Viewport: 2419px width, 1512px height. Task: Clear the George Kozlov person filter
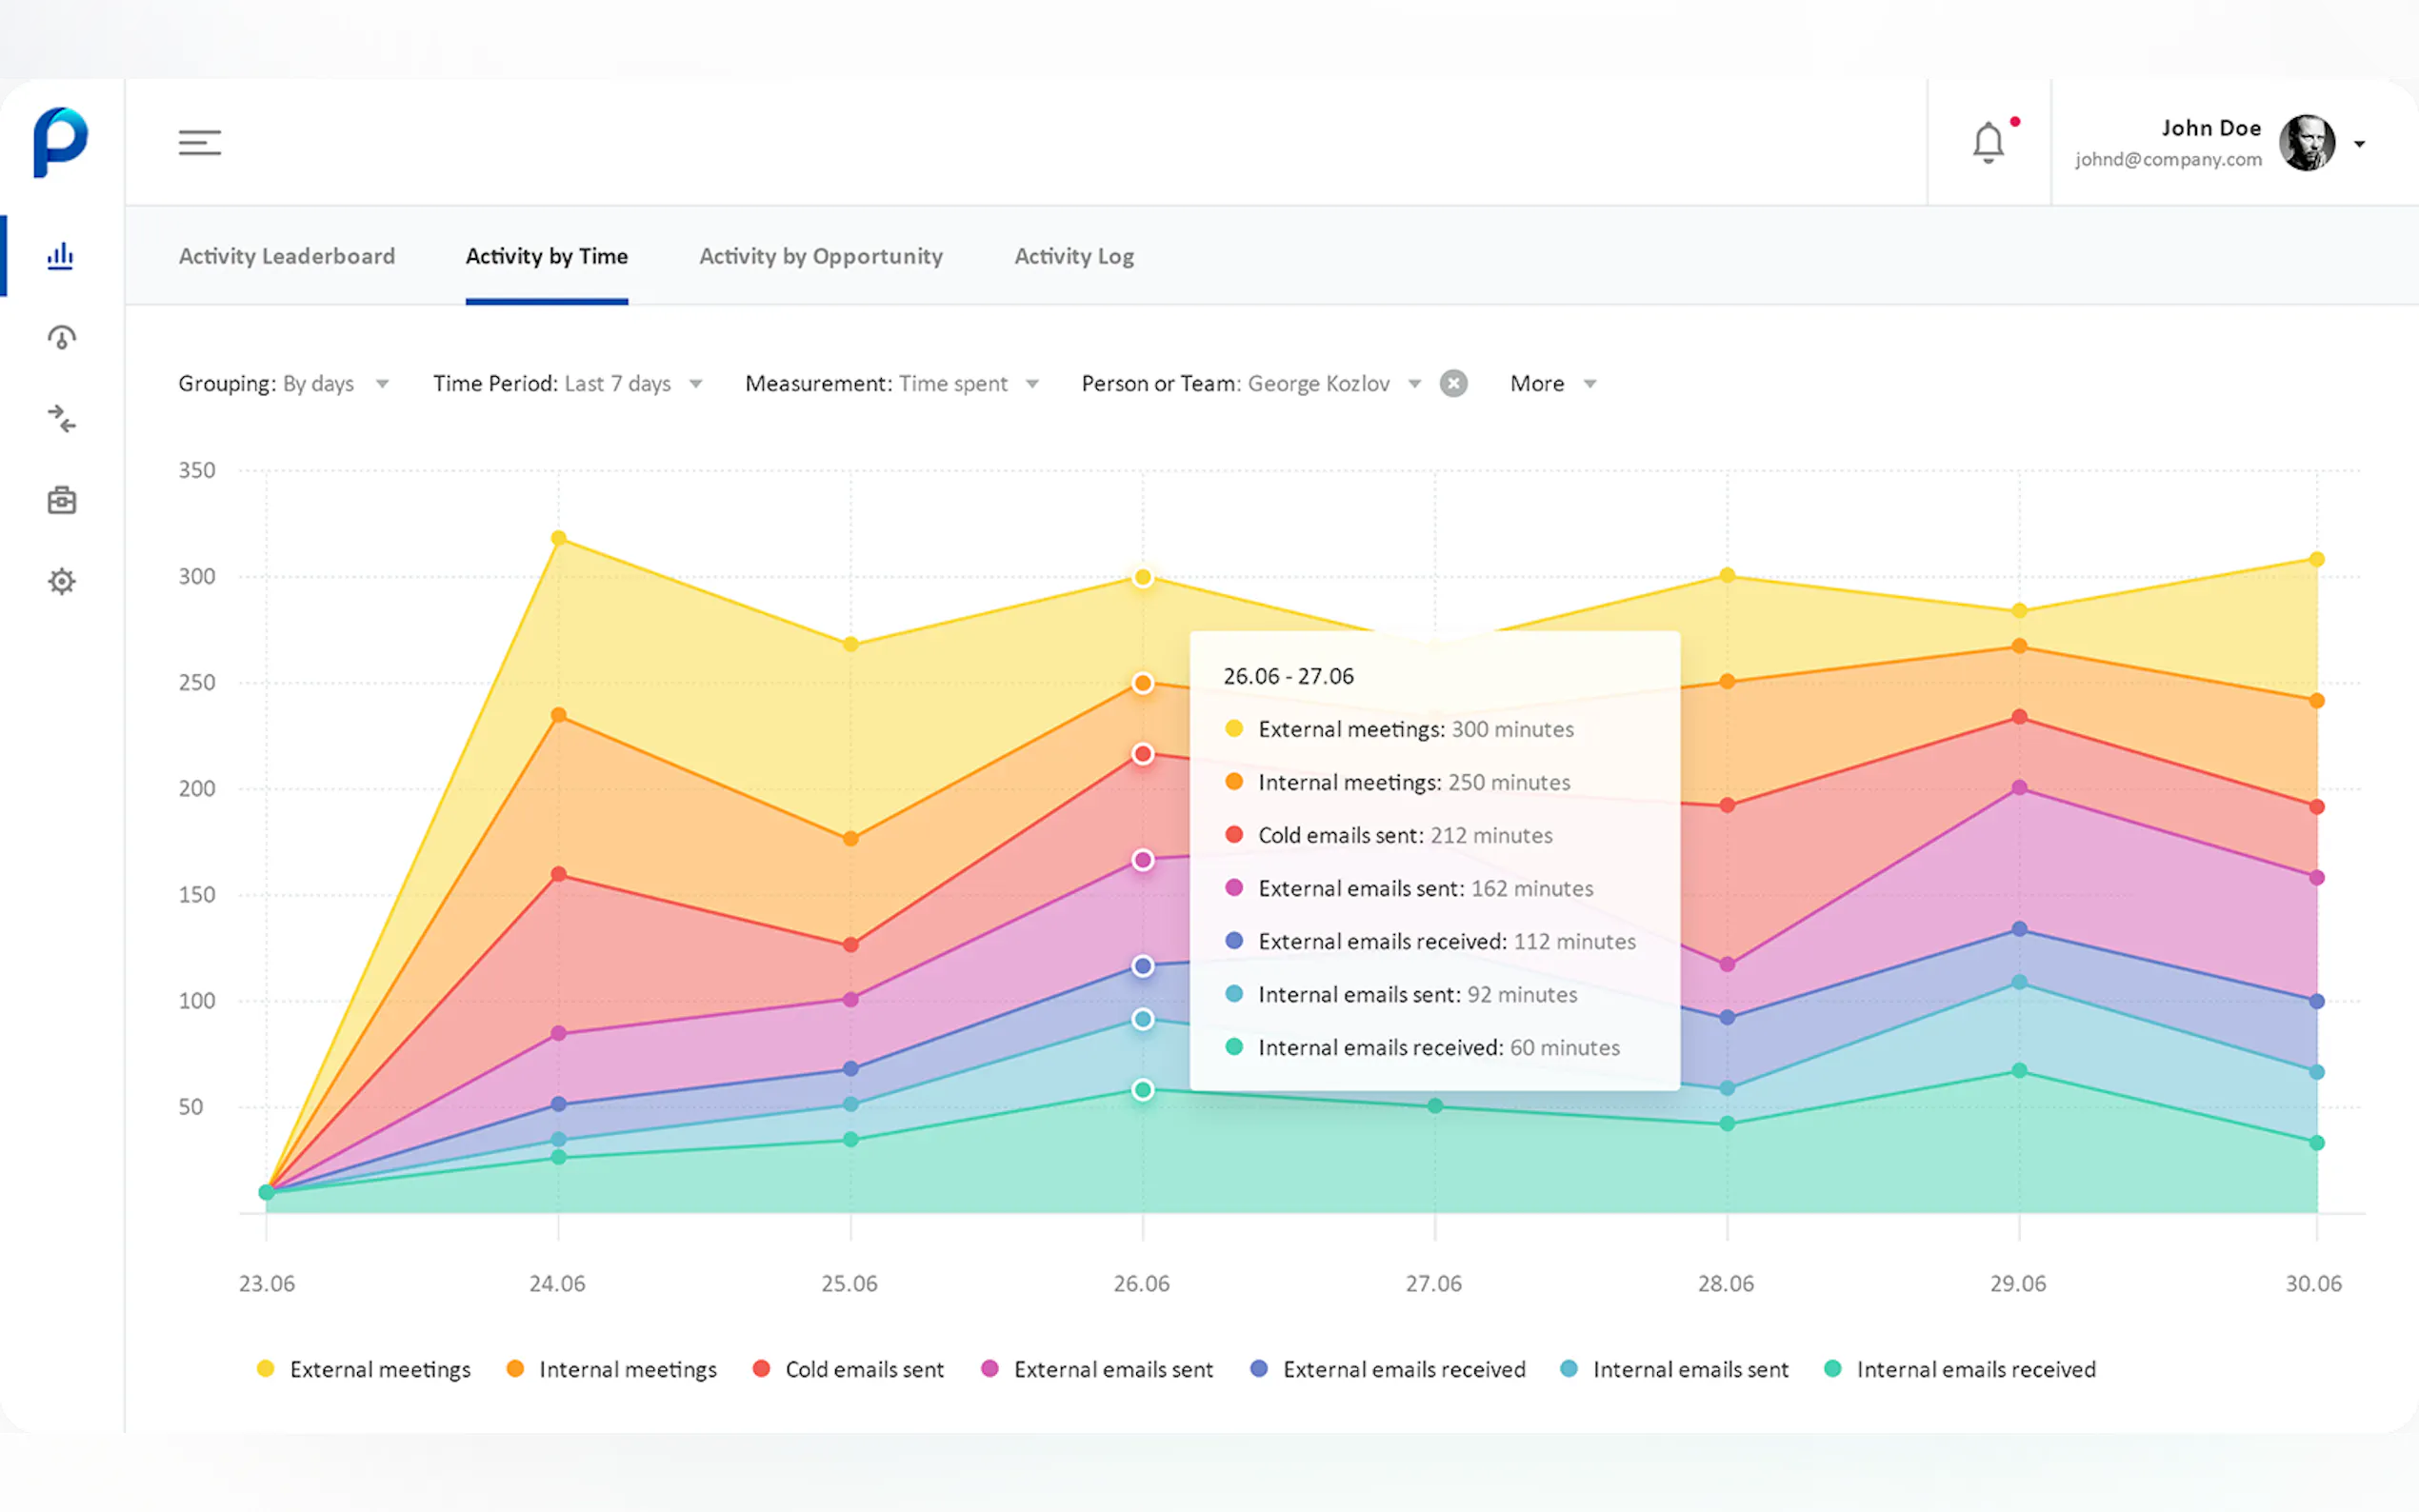[1453, 384]
